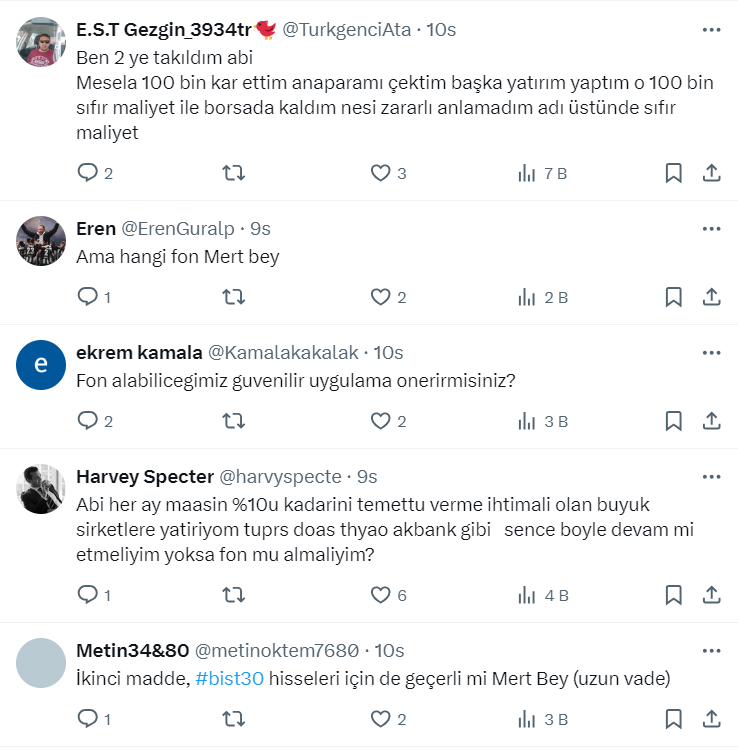Share Metin34&80's tweet
This screenshot has width=738, height=751.
point(712,719)
